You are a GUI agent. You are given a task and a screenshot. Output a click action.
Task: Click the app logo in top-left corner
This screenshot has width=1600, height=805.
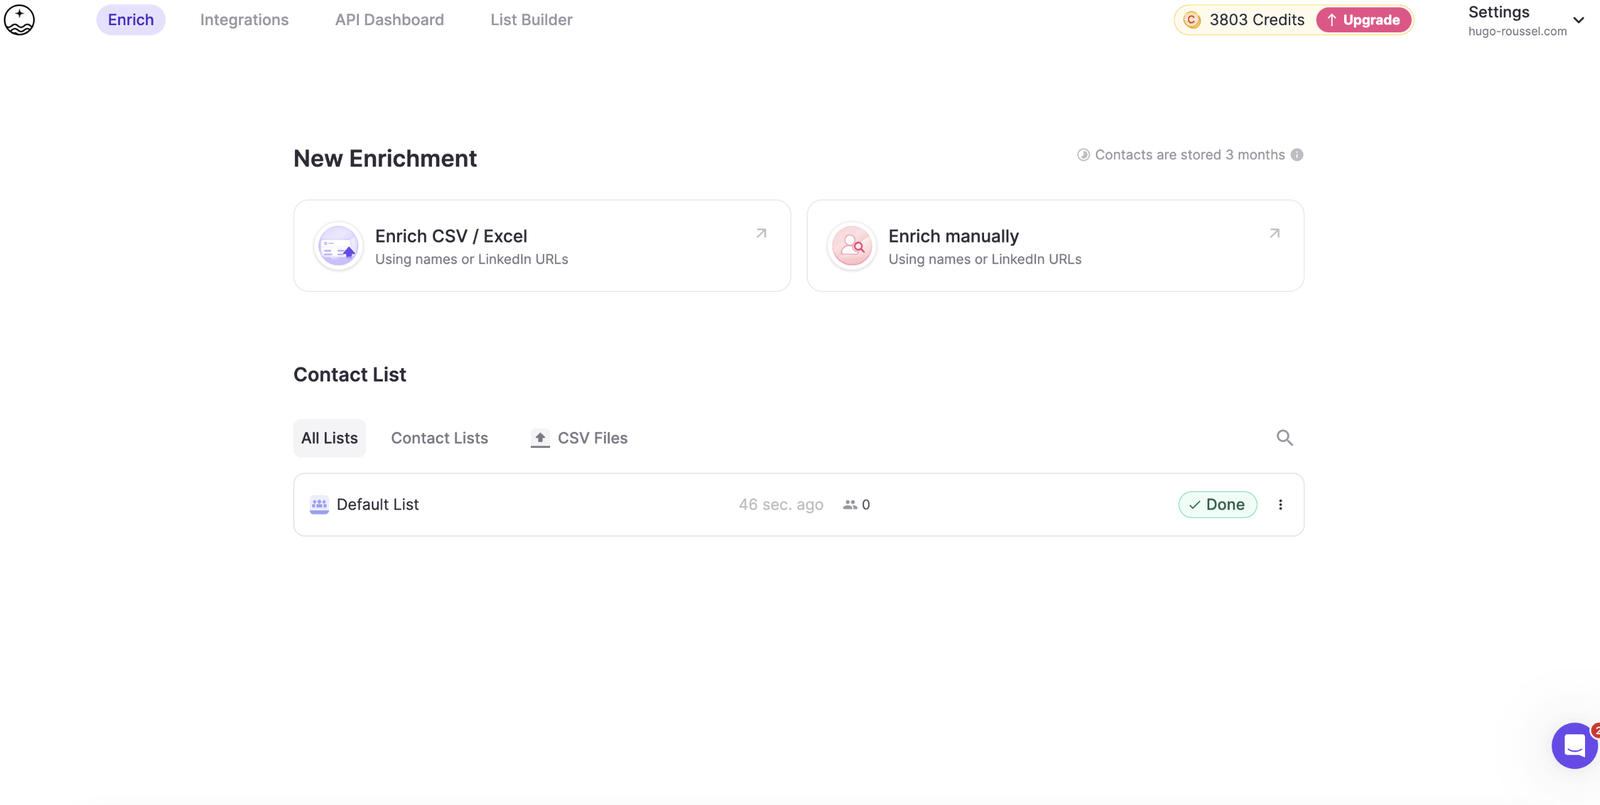pos(19,20)
